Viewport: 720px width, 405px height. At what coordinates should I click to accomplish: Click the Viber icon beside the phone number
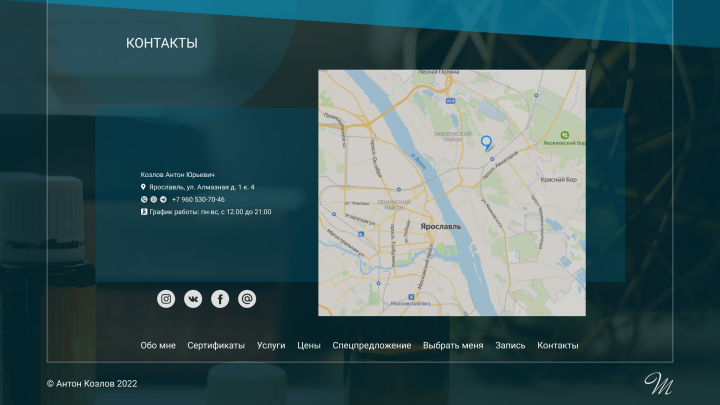[x=144, y=199]
